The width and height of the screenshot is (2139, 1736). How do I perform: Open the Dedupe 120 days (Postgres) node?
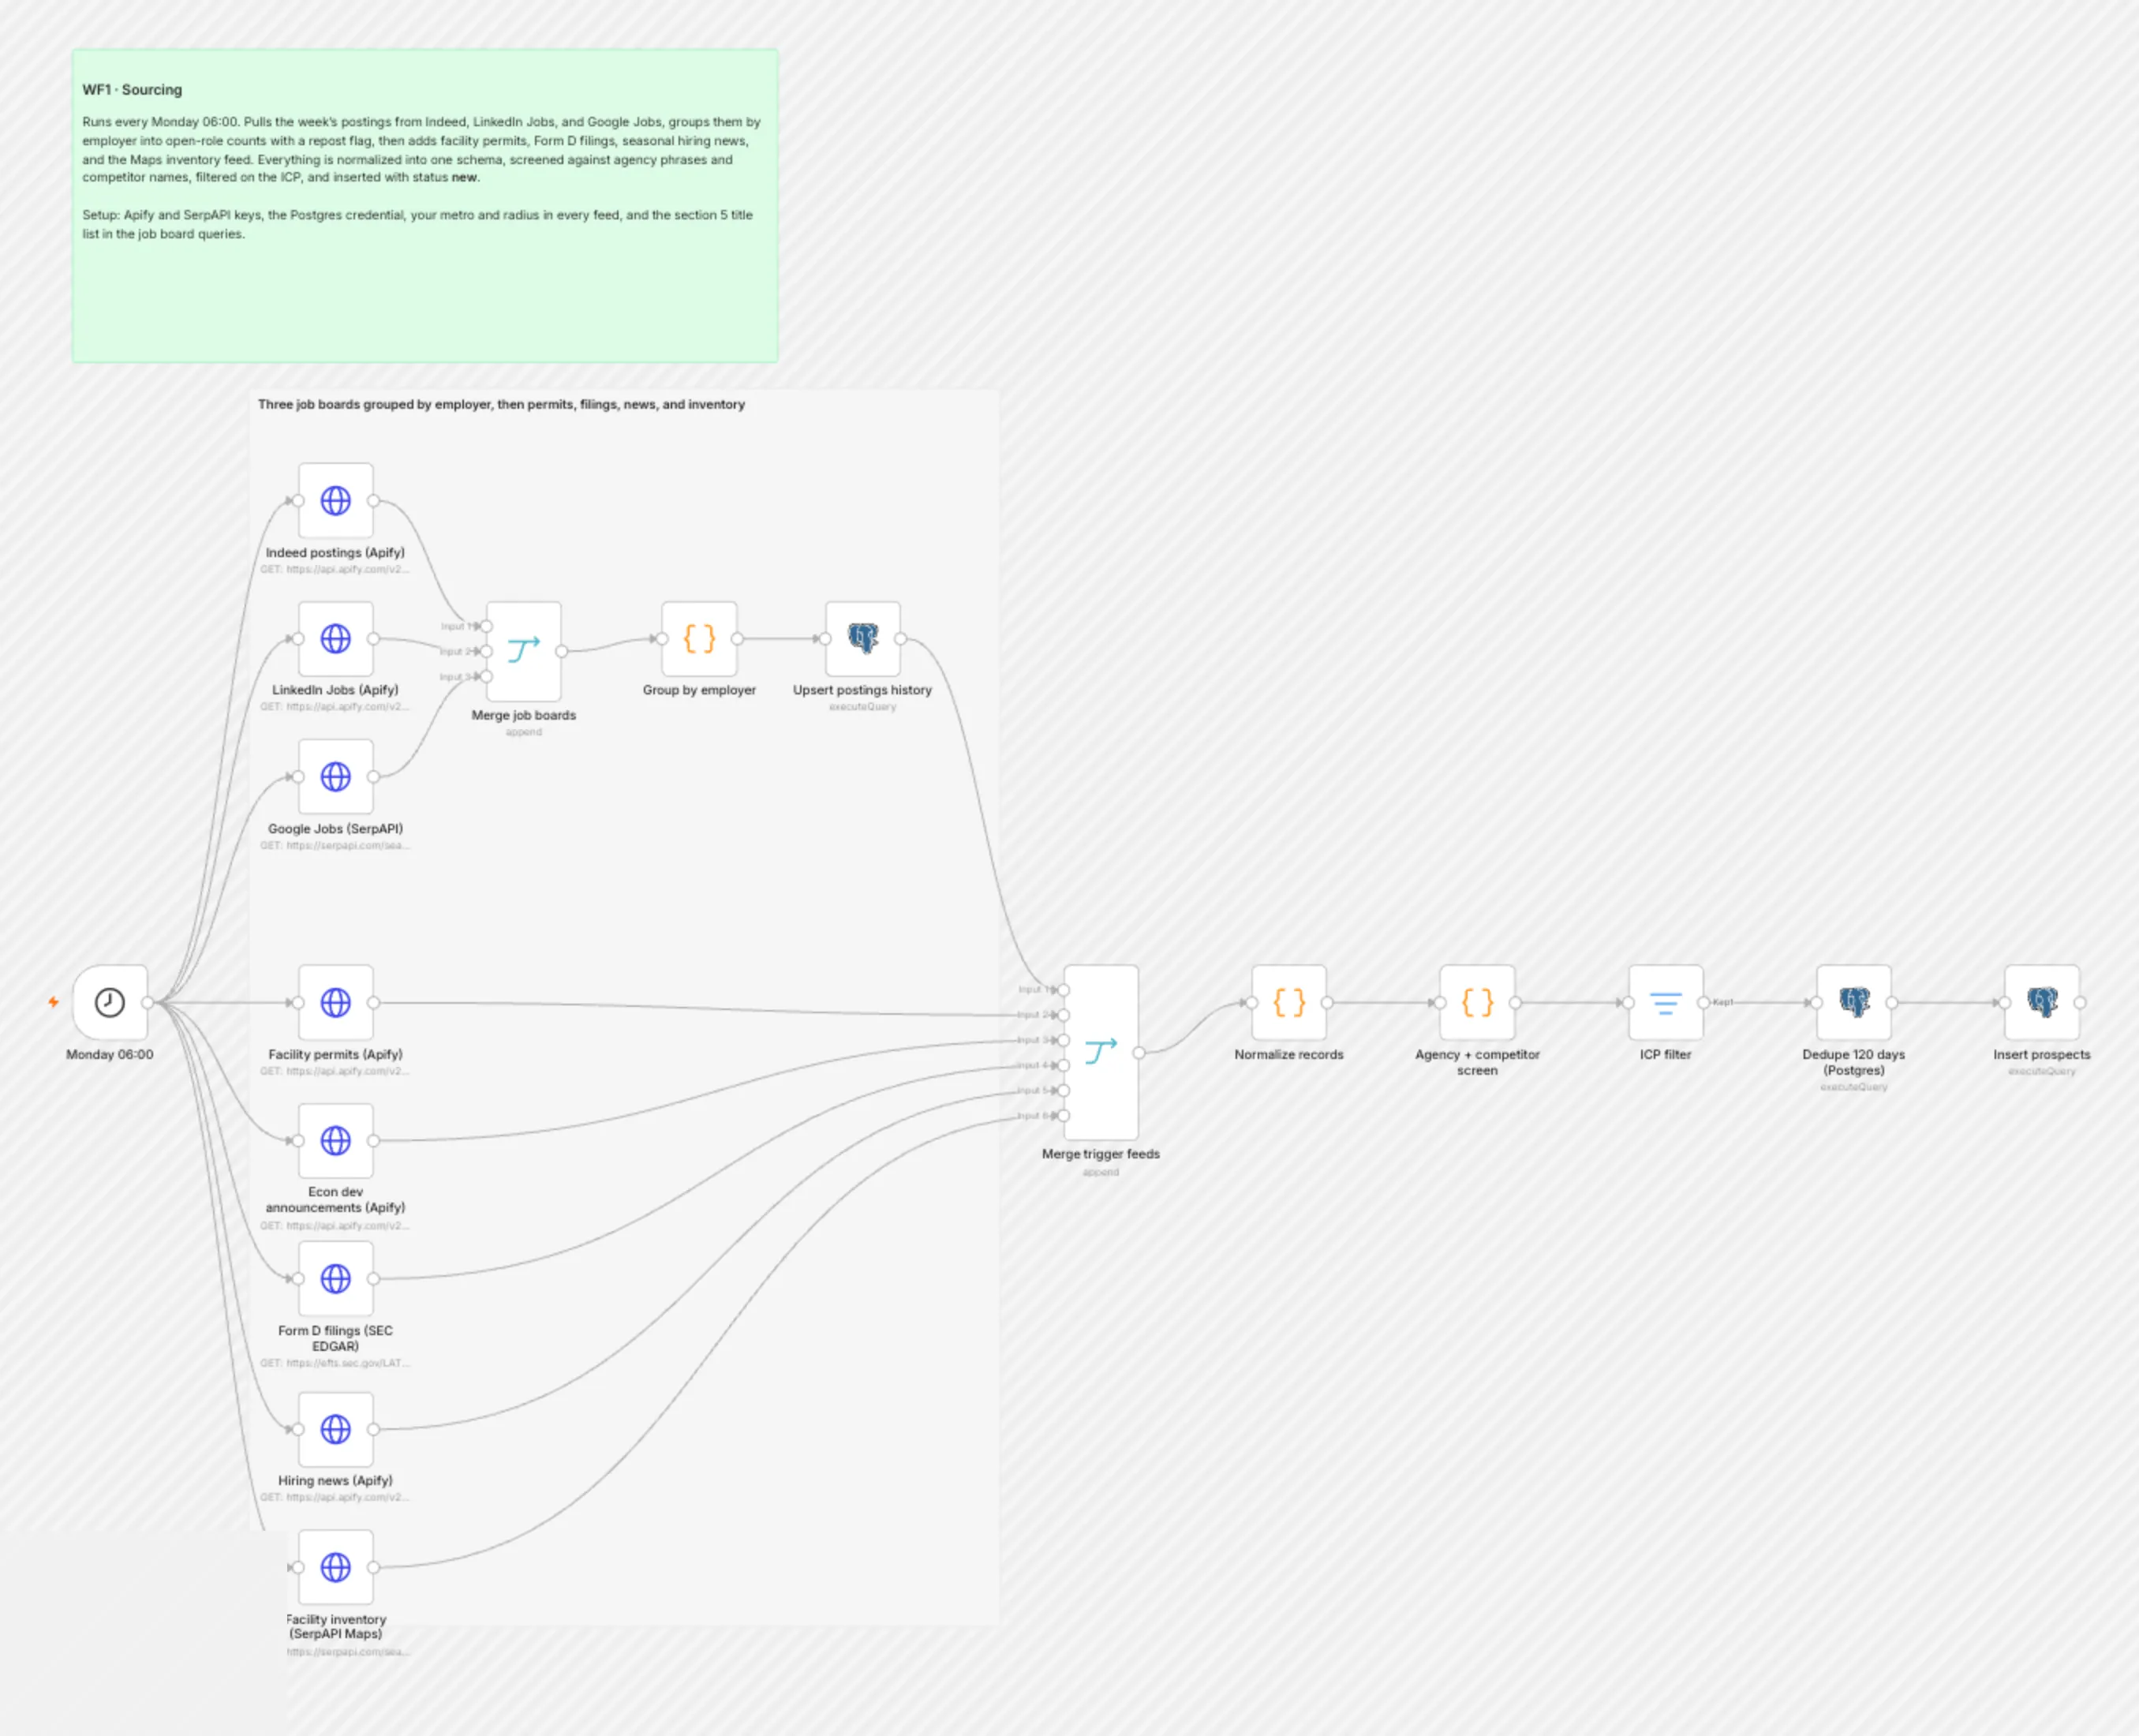tap(1854, 1002)
